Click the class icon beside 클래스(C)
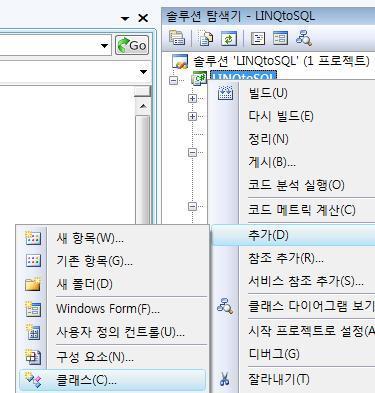Screen dimensions: 375x393 tap(33, 380)
